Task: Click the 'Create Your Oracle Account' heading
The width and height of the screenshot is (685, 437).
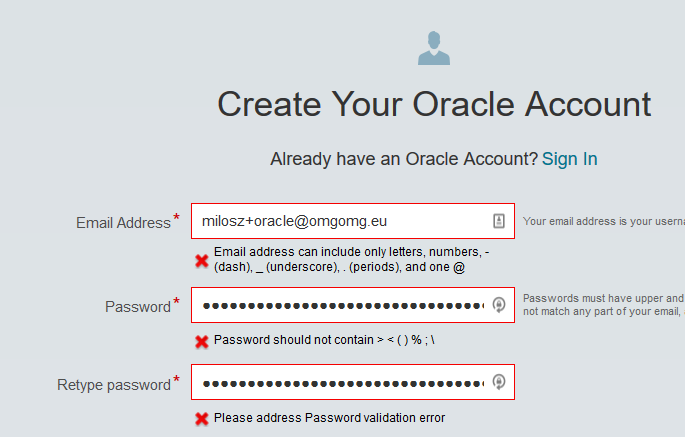Action: [434, 104]
